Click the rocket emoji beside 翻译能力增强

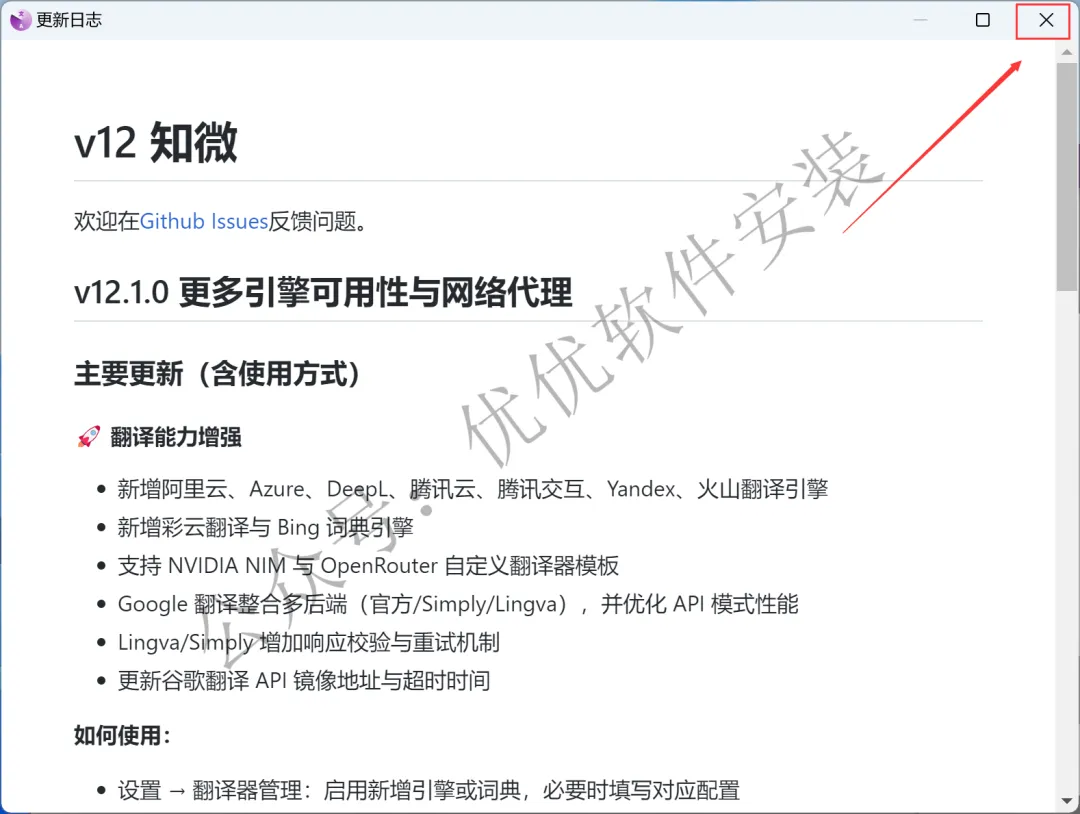88,437
